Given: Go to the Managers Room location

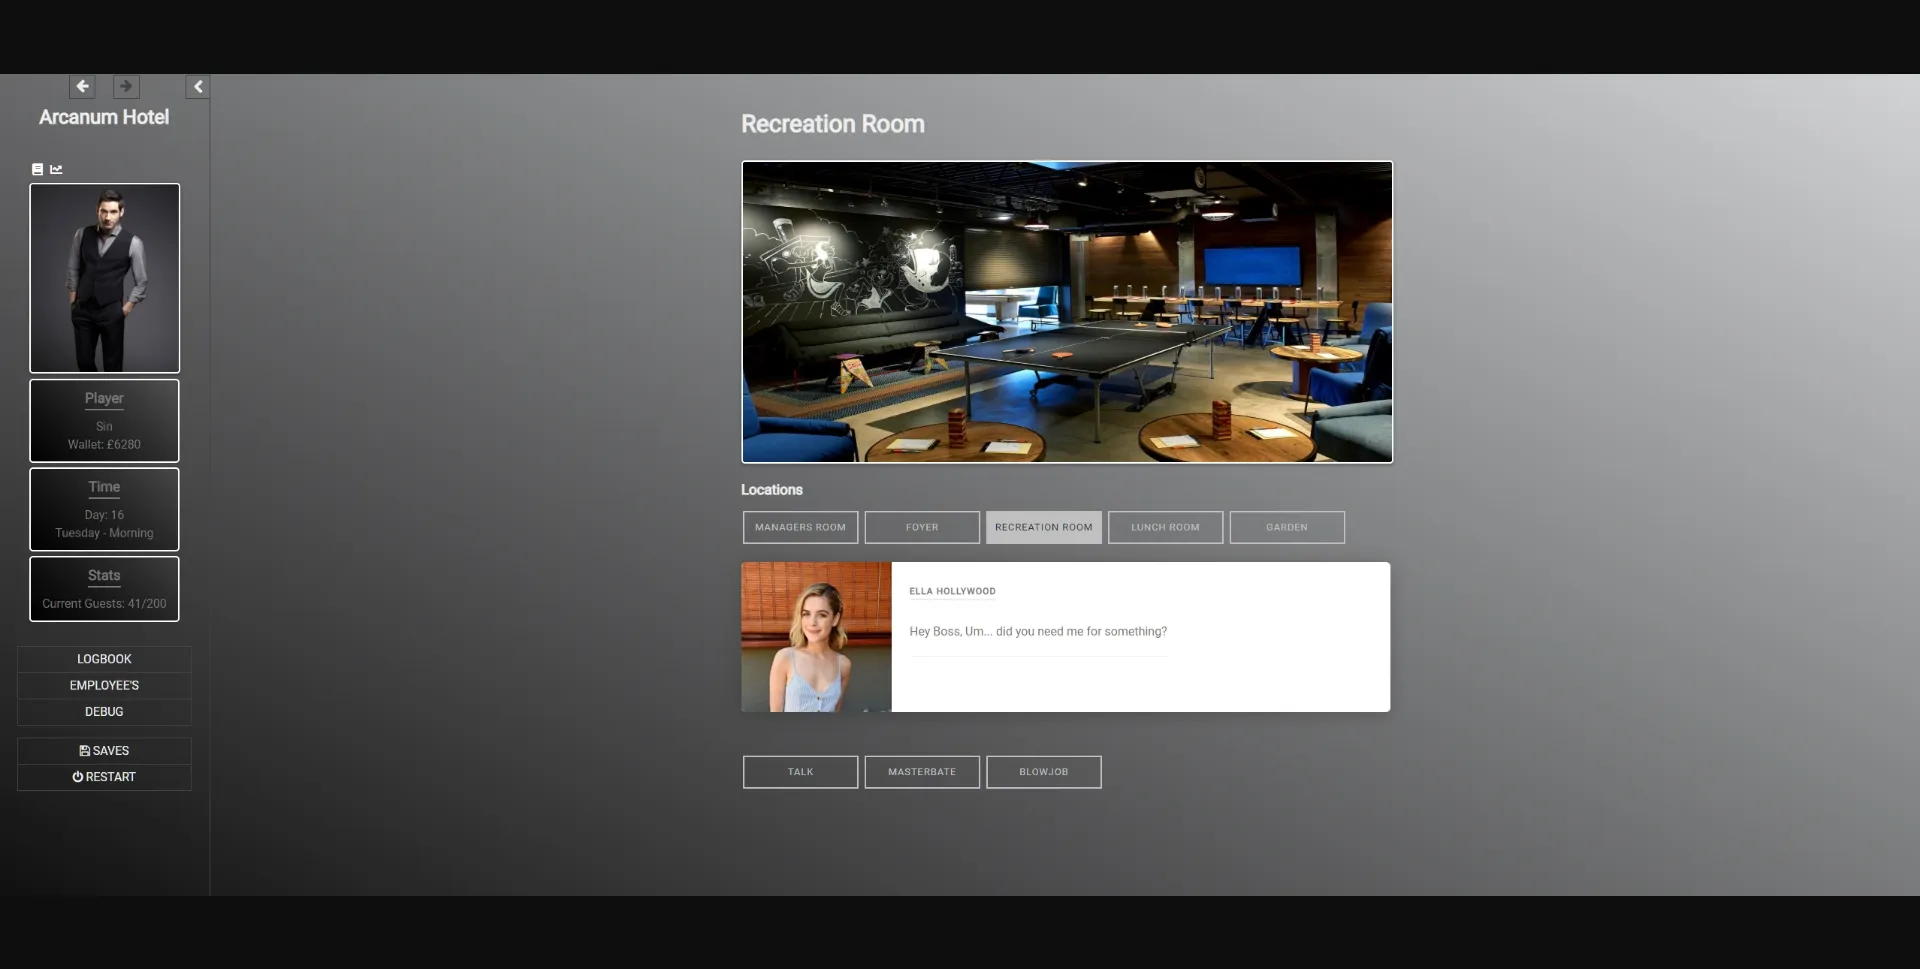Looking at the screenshot, I should click(800, 527).
